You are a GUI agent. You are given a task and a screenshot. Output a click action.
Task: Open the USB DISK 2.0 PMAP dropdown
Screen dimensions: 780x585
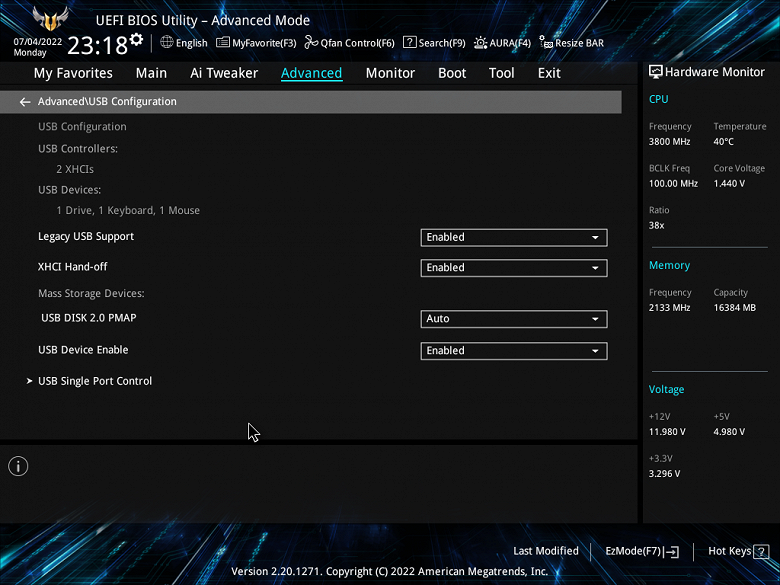coord(514,319)
